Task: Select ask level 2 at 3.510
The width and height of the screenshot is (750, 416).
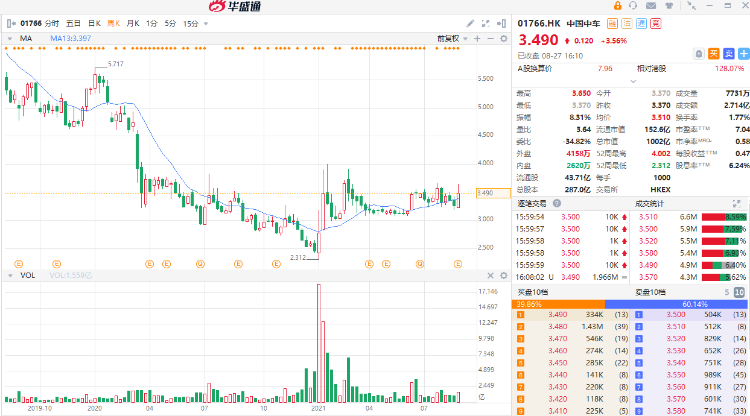Action: coord(690,327)
